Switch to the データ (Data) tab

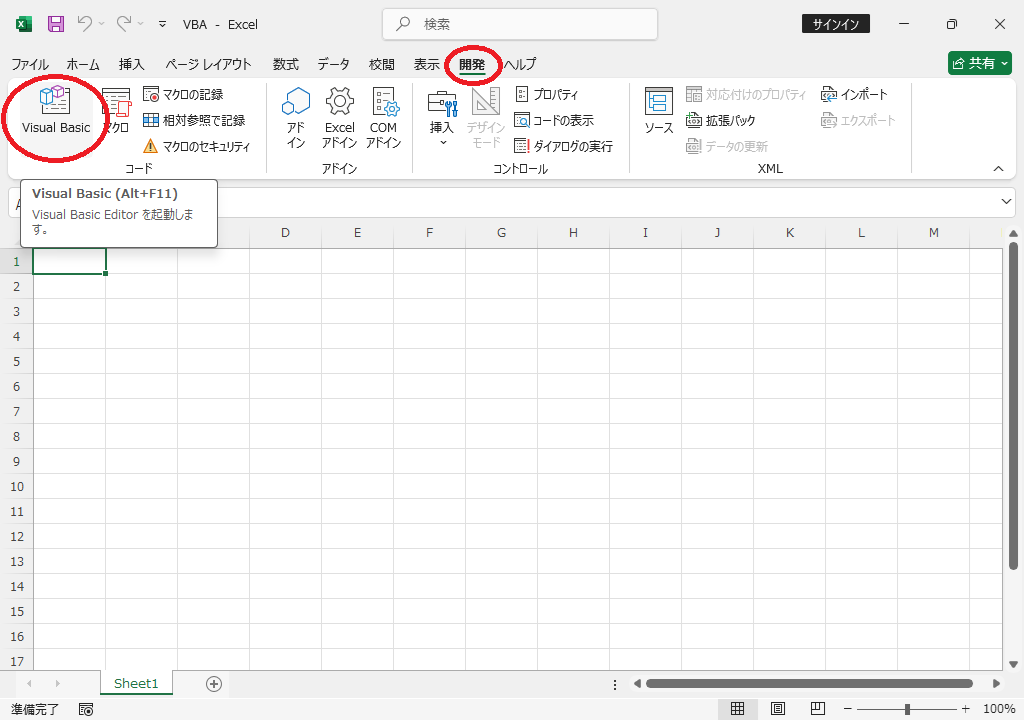333,64
